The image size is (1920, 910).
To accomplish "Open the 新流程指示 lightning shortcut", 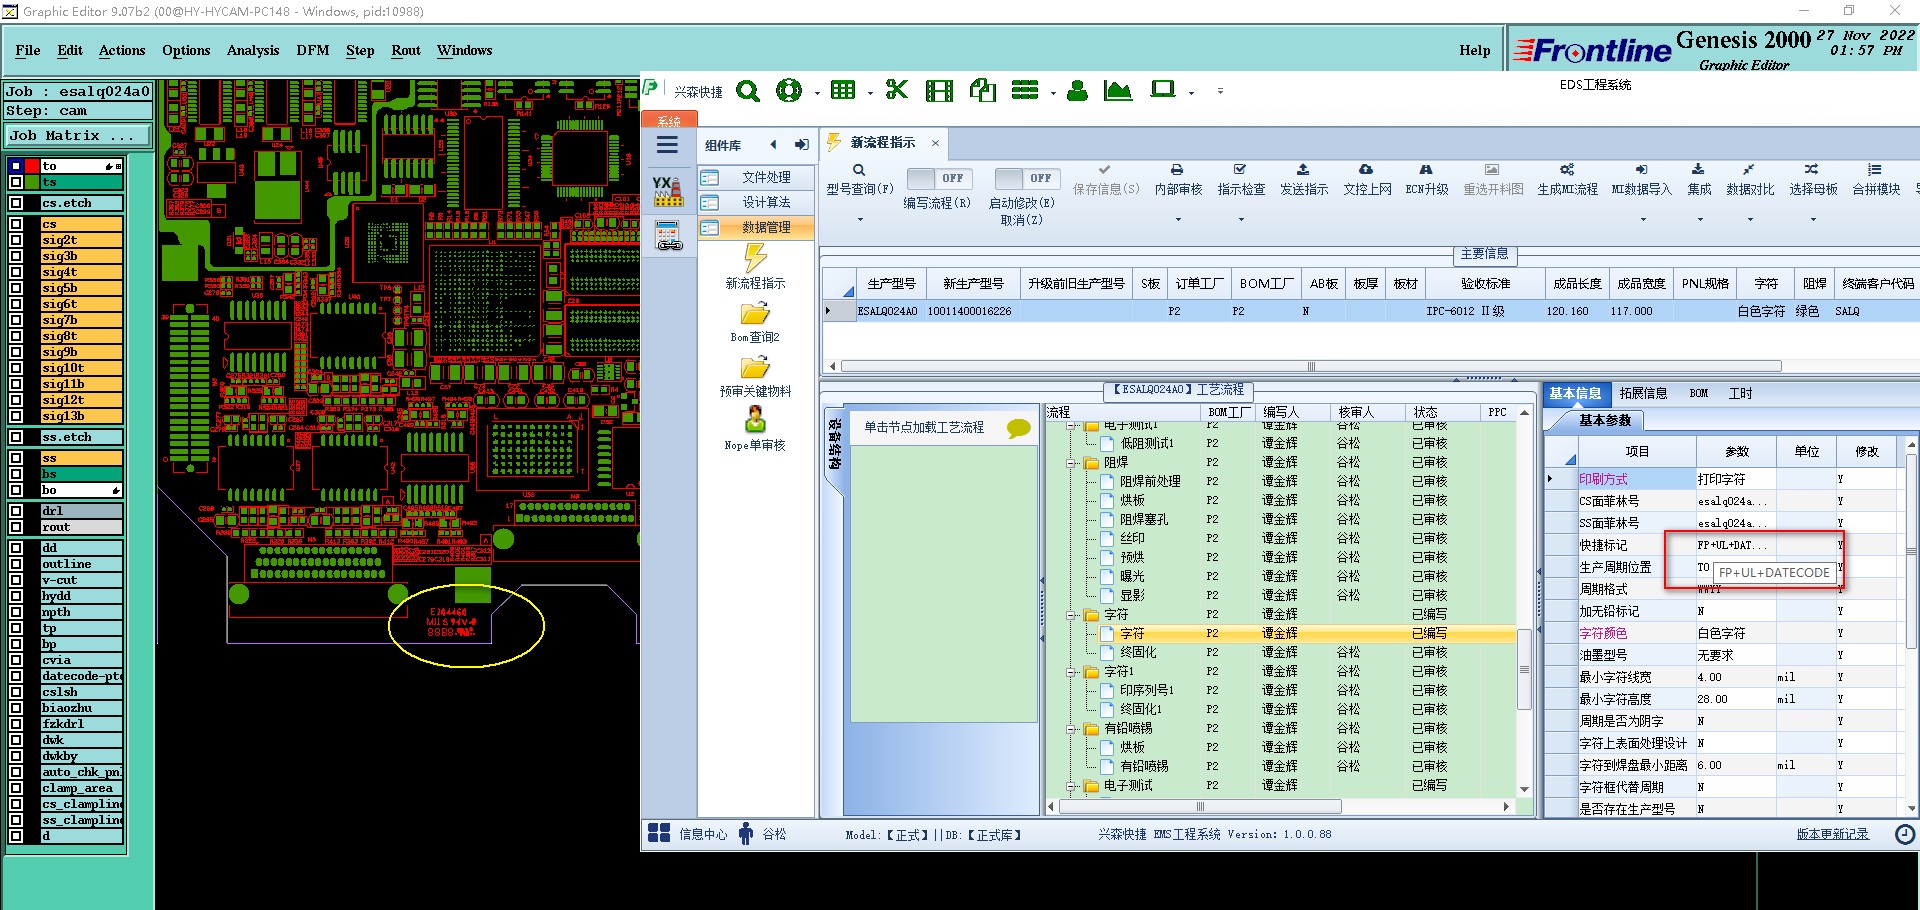I will coord(755,259).
